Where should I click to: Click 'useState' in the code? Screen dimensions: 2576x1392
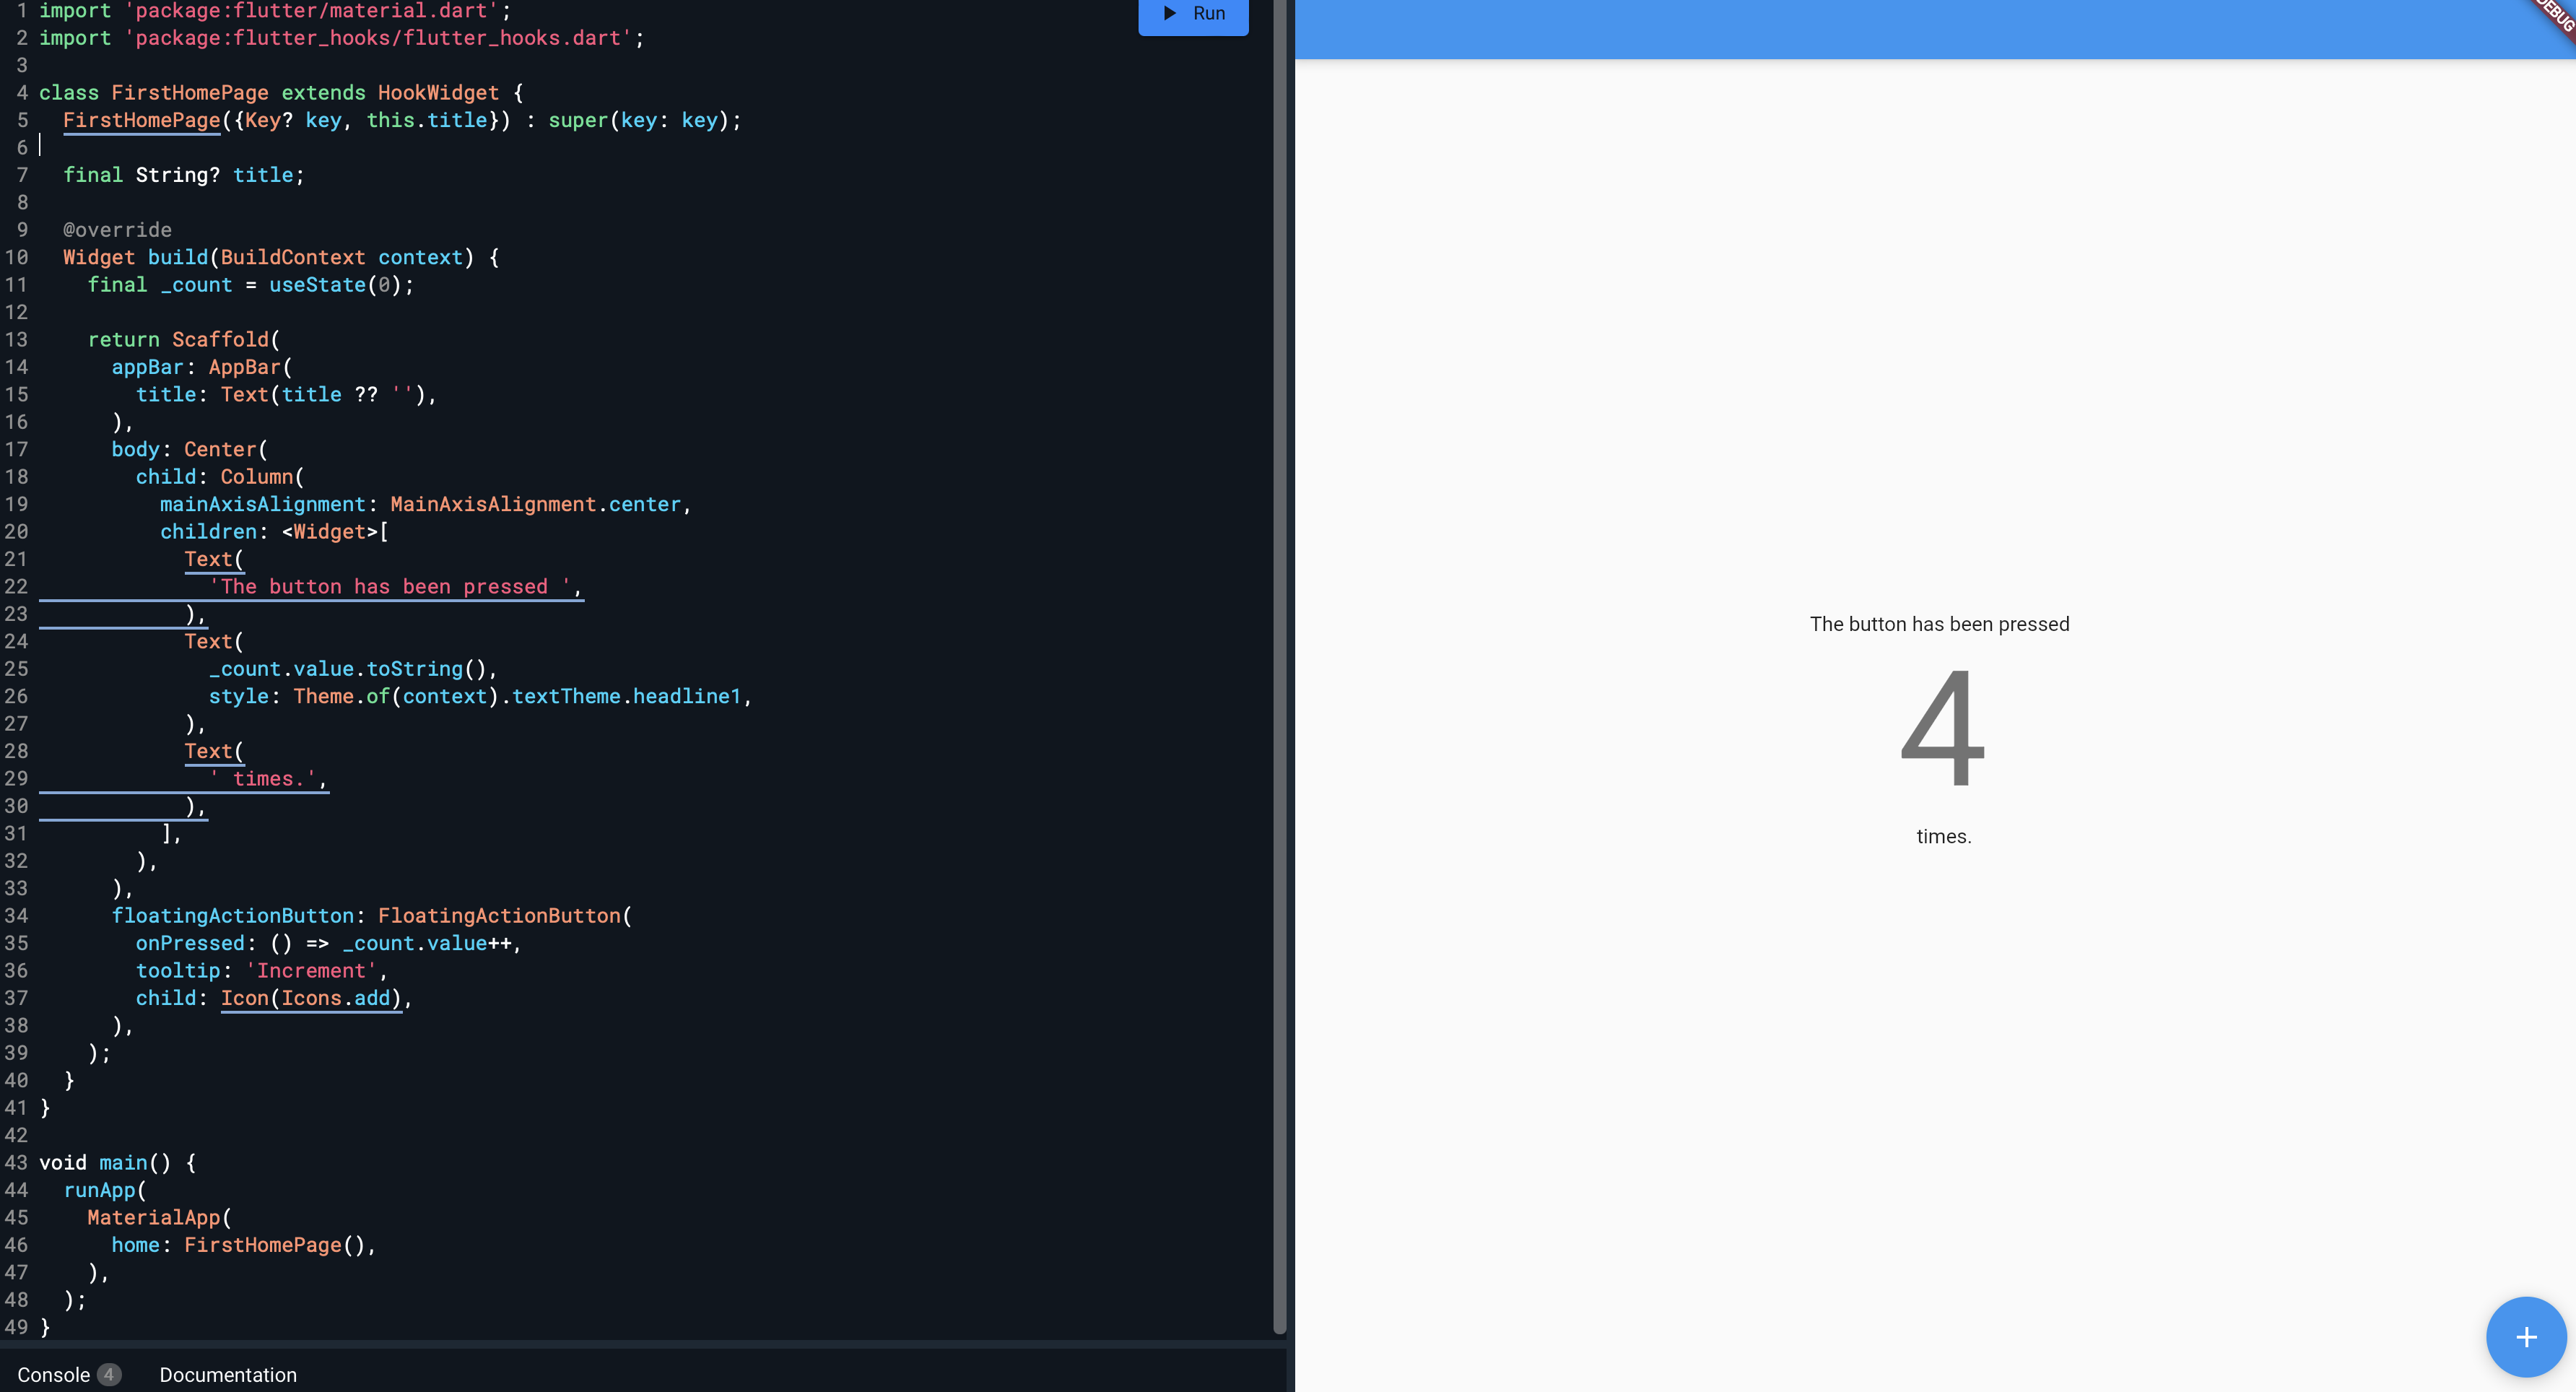coord(317,285)
